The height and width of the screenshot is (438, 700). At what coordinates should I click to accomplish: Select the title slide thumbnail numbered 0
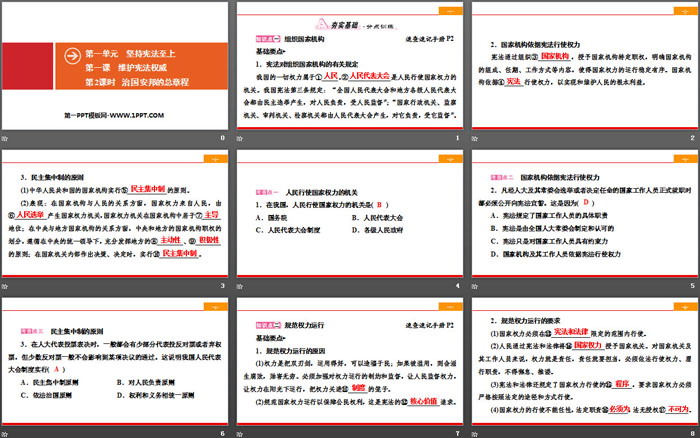tap(115, 66)
